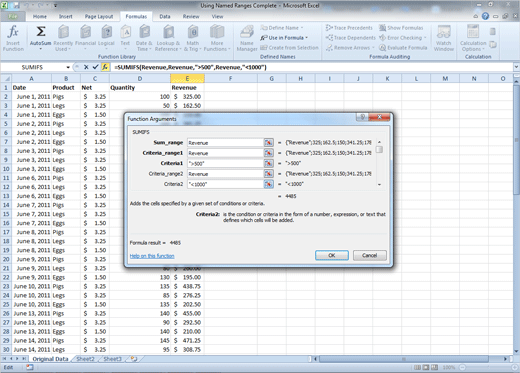This screenshot has width=520, height=373.
Task: Open the Text functions icon
Action: click(x=125, y=32)
